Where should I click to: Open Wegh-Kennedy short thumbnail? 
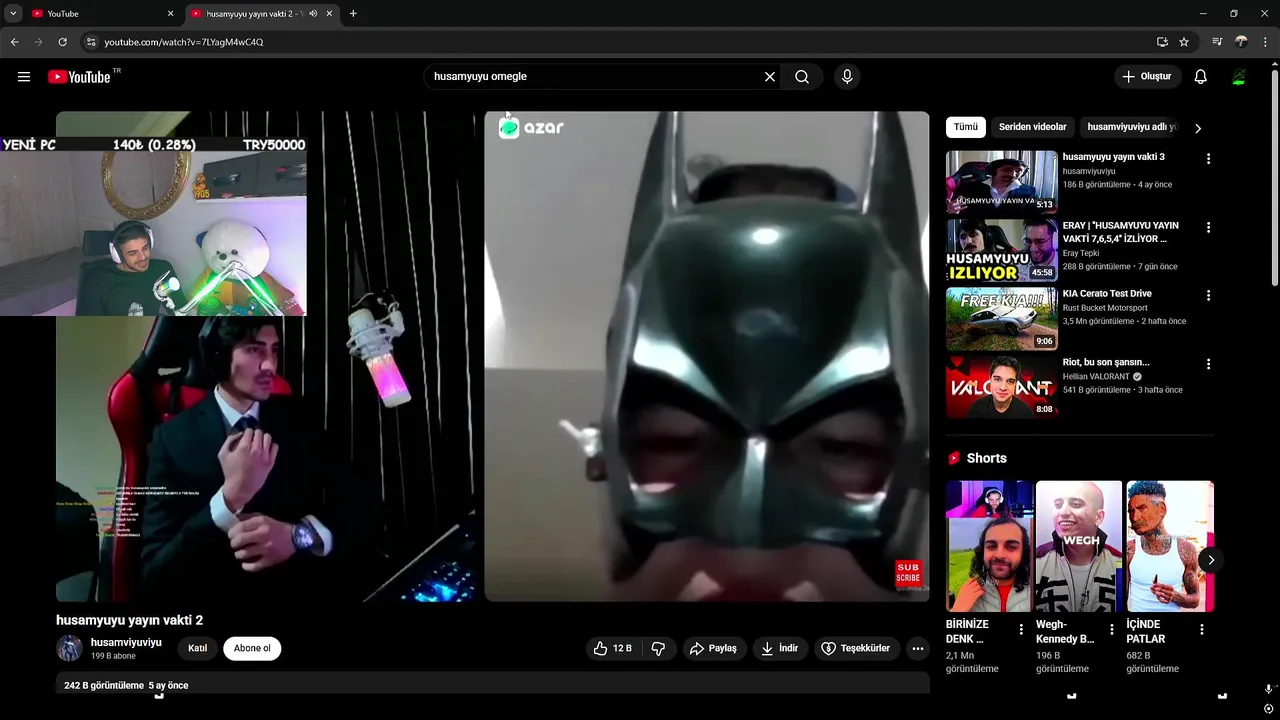pyautogui.click(x=1079, y=546)
